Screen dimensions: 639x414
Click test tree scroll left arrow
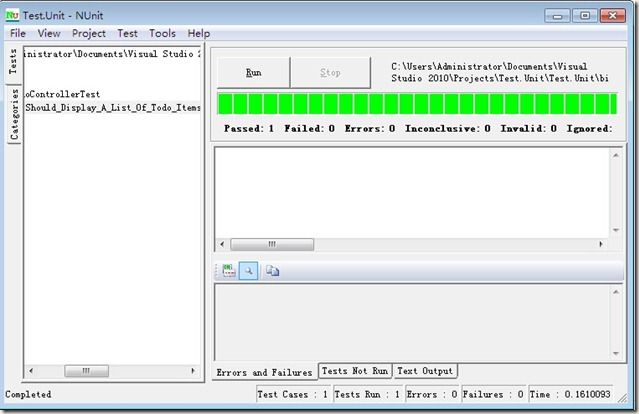31,371
